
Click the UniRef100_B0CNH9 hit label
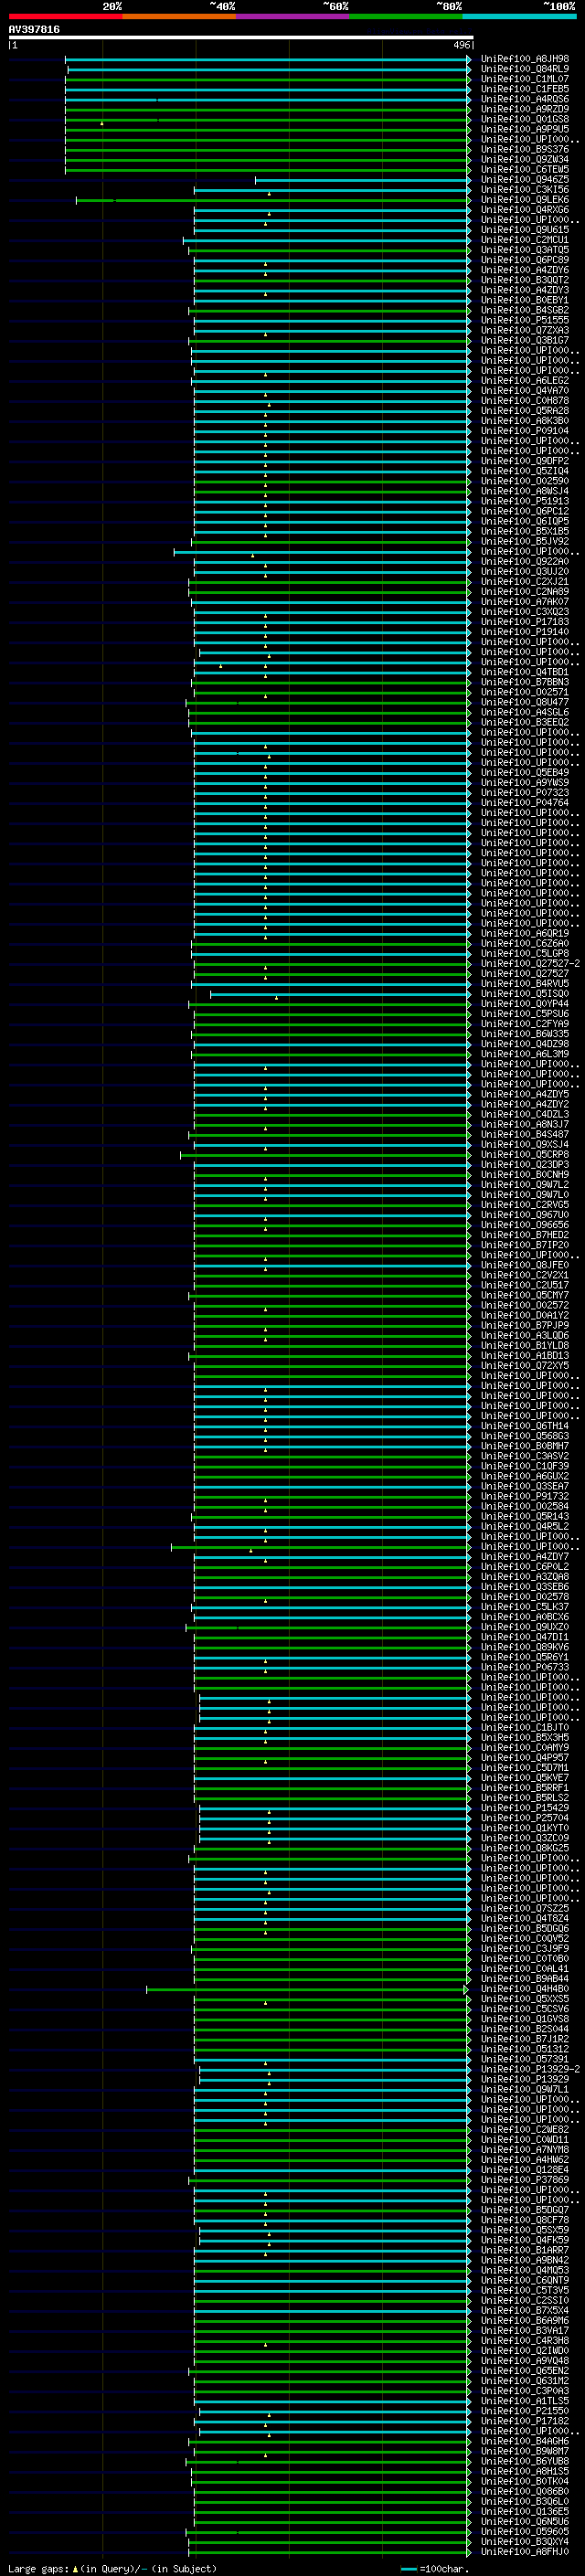(x=525, y=1174)
